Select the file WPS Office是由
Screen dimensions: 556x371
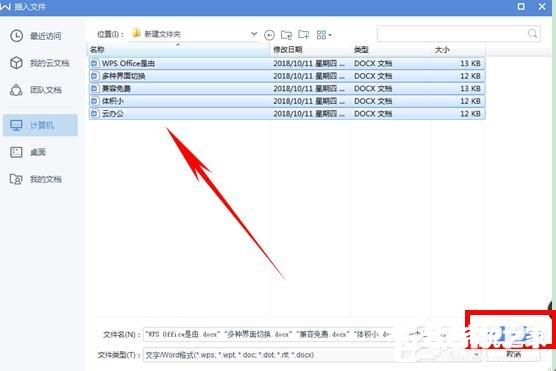pos(287,63)
